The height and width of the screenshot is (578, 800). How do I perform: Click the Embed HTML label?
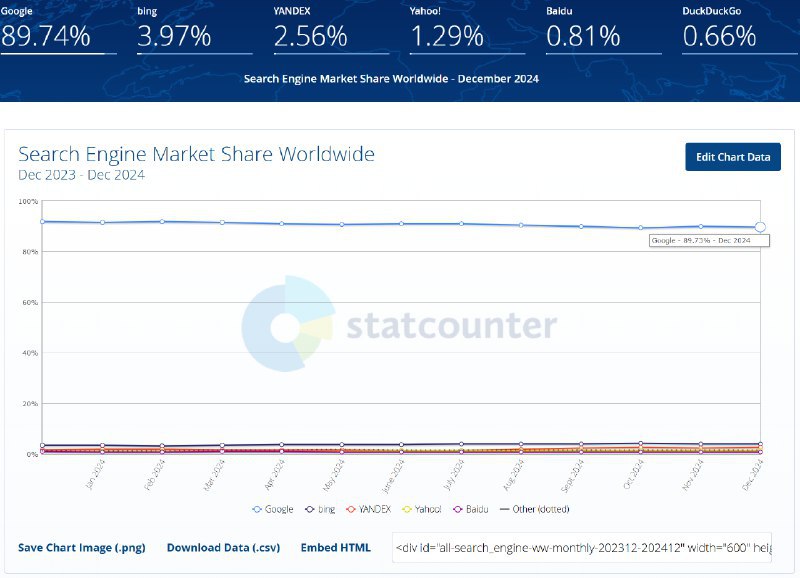point(335,548)
